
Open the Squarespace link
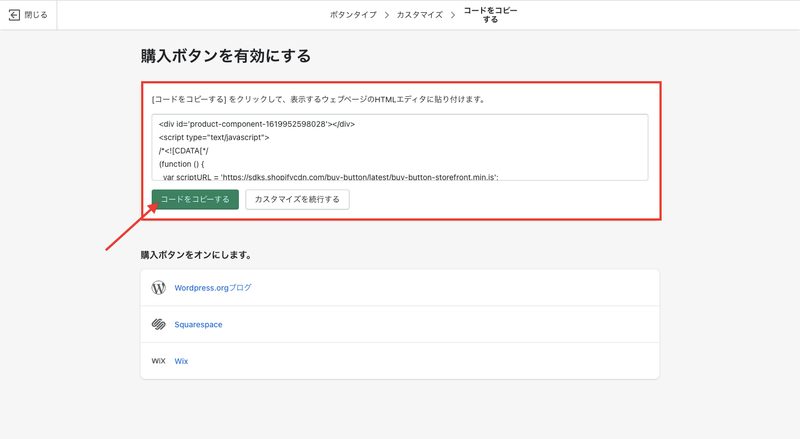tap(198, 325)
